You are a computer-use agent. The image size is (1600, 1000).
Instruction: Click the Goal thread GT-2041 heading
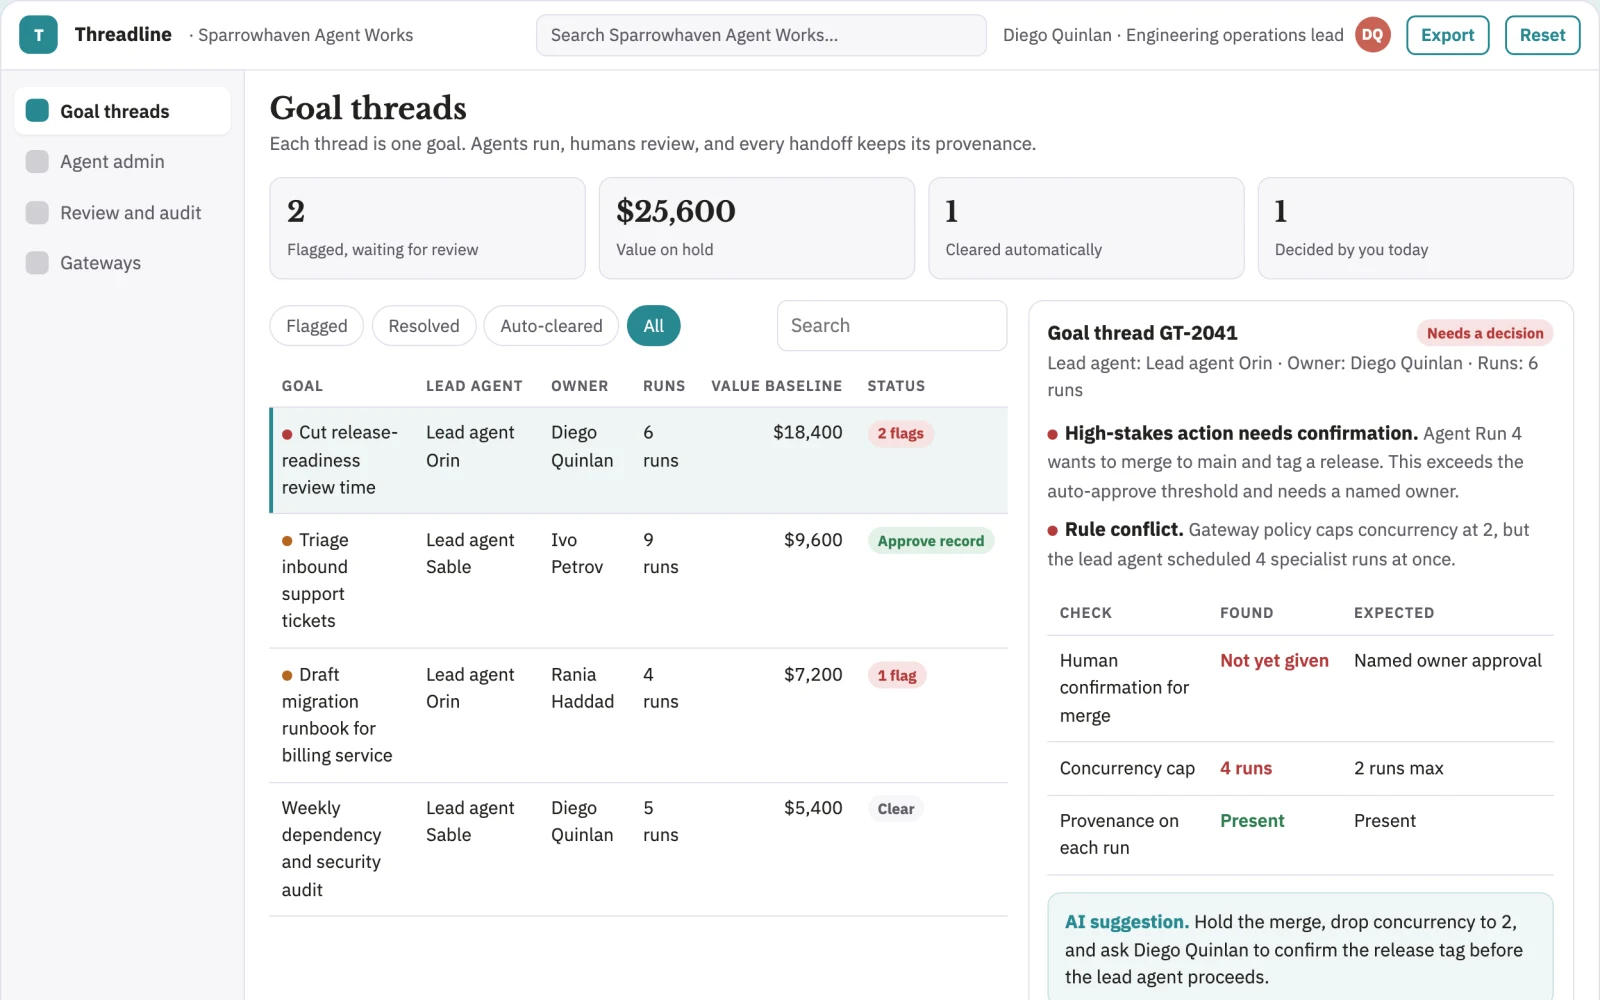click(1142, 333)
